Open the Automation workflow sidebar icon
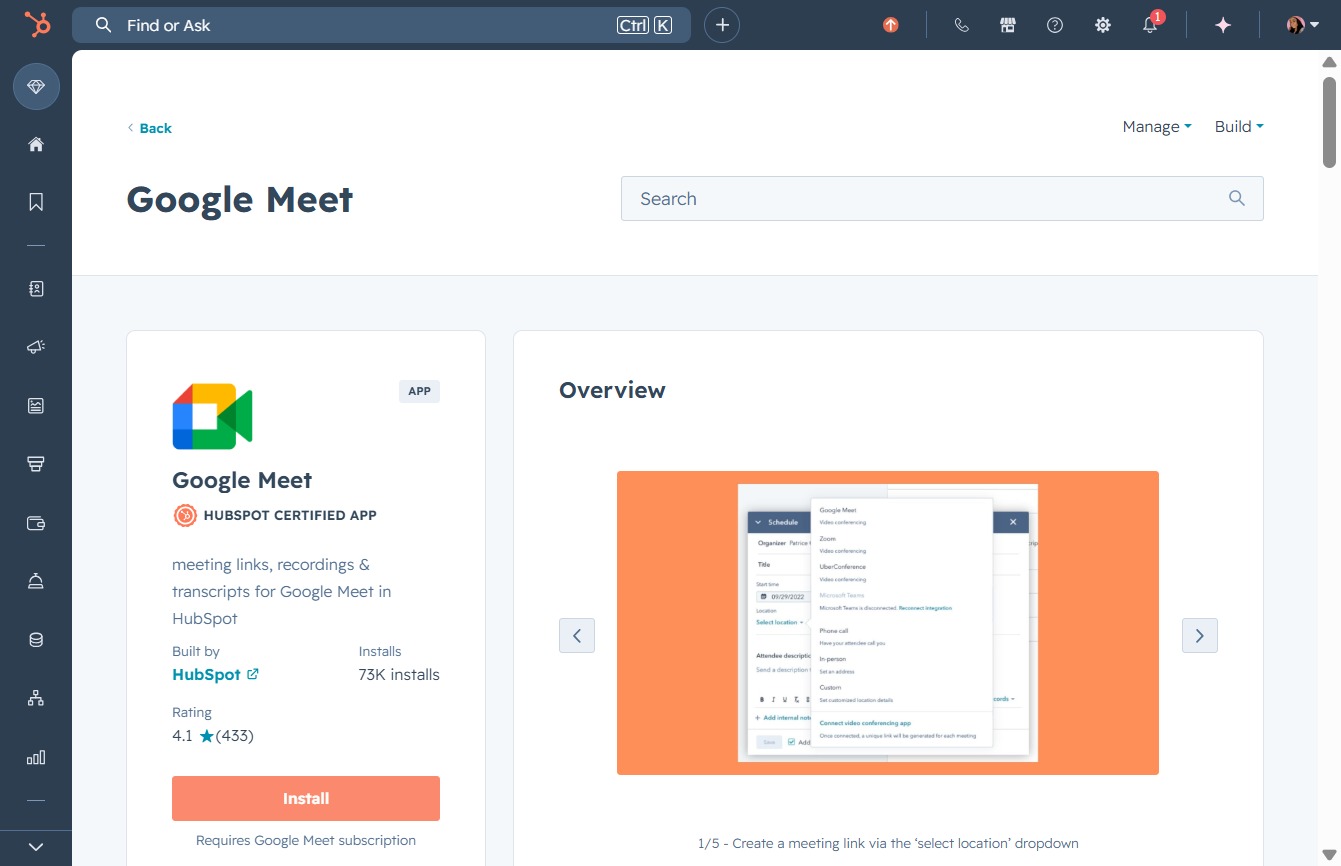The width and height of the screenshot is (1341, 866). (36, 698)
